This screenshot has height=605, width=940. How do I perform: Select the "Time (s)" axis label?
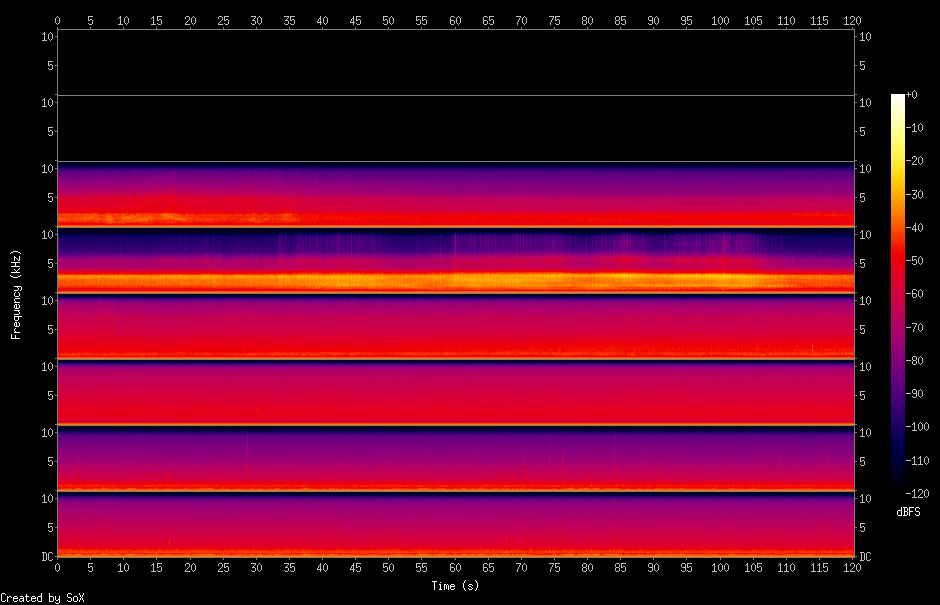[x=455, y=585]
